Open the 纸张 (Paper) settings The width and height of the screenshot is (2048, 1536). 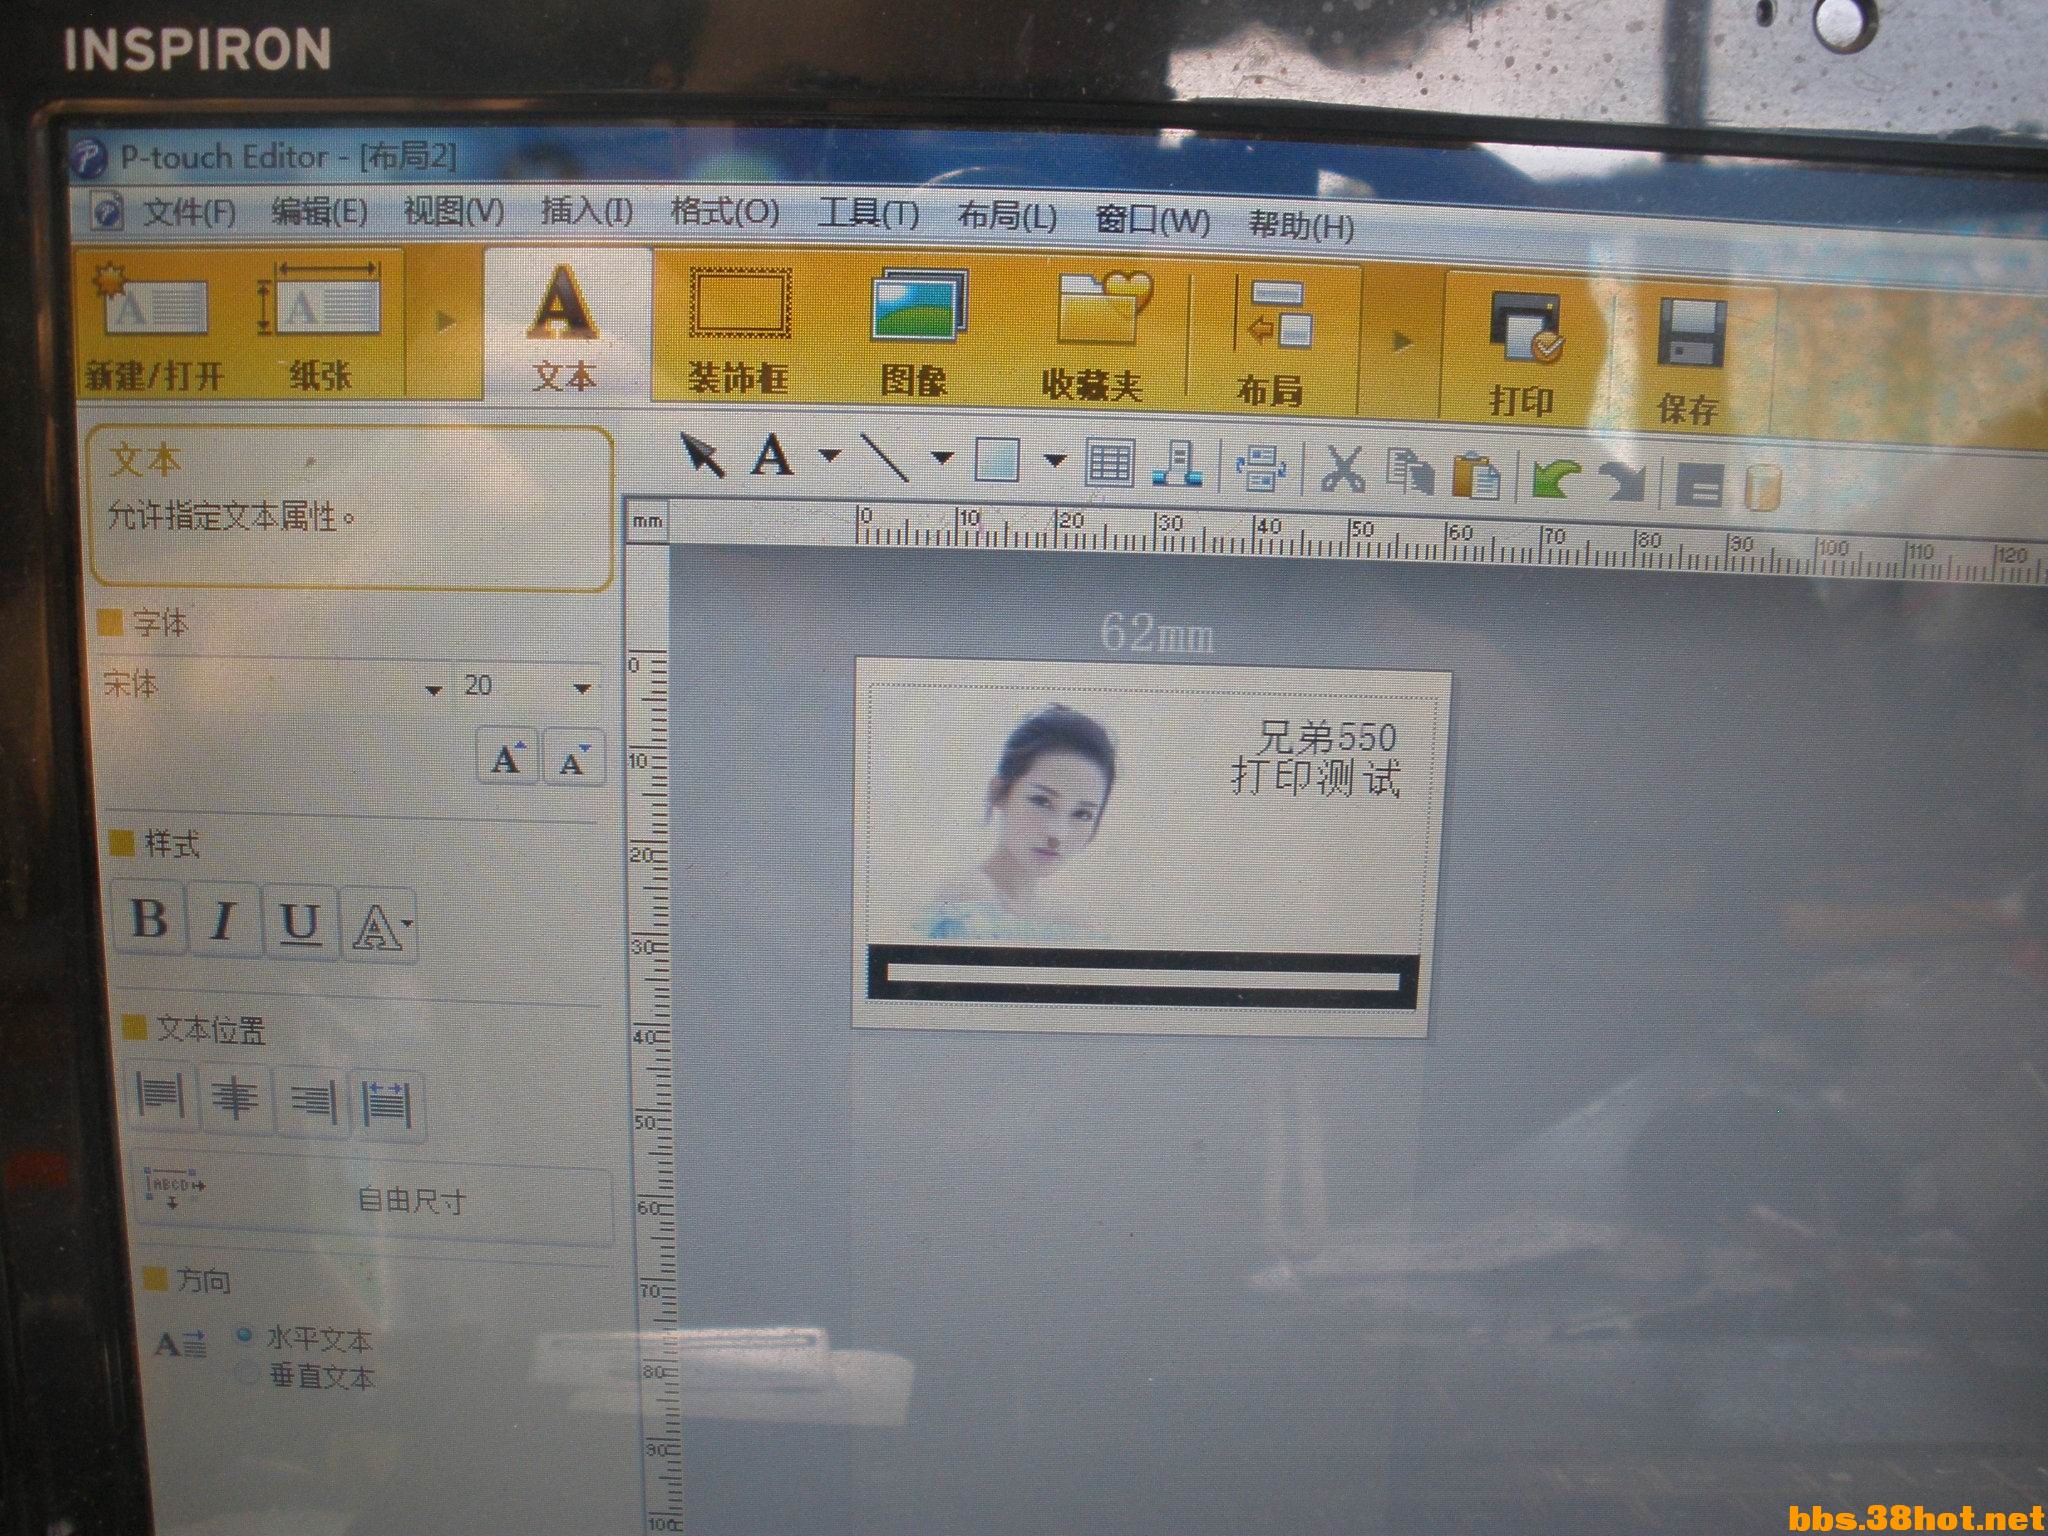(x=320, y=328)
